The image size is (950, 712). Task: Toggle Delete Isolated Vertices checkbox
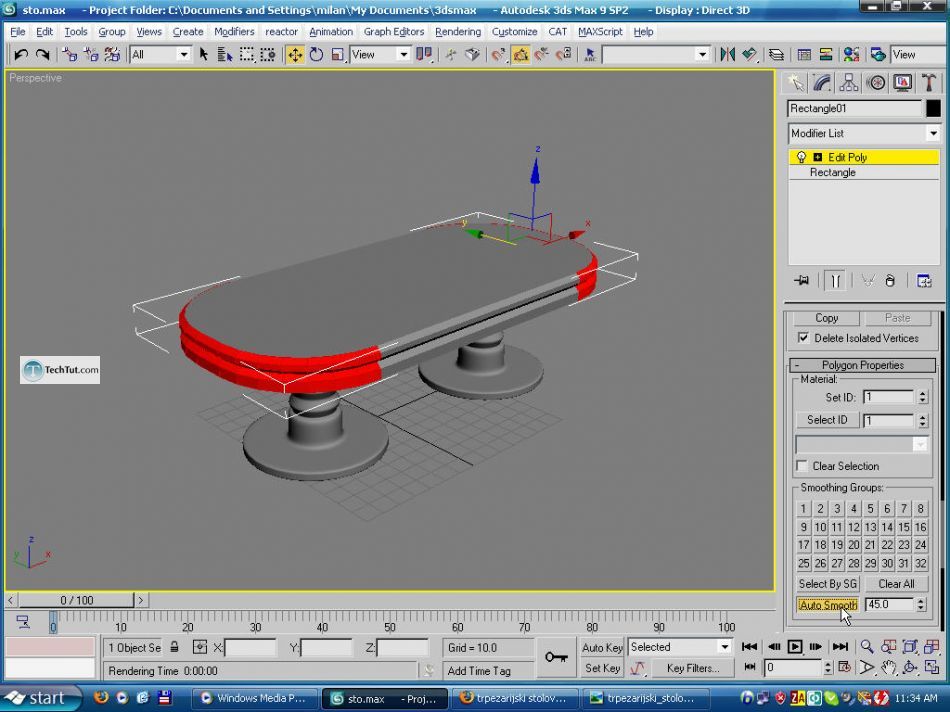803,338
